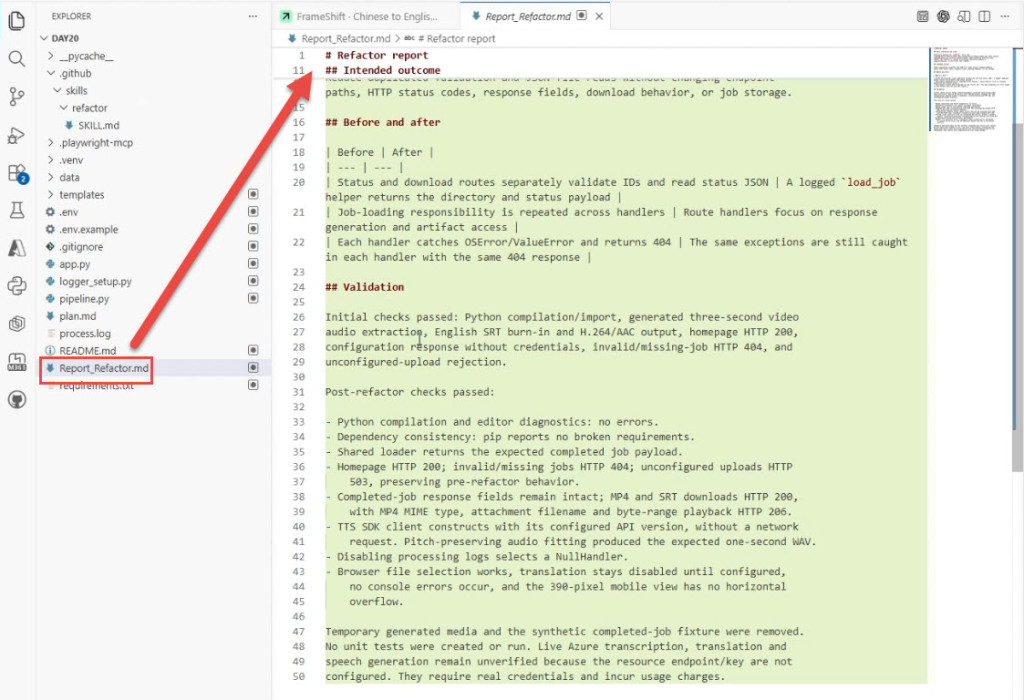Click the first icon in the editor toolbar
The image size is (1024, 700).
pyautogui.click(x=923, y=16)
